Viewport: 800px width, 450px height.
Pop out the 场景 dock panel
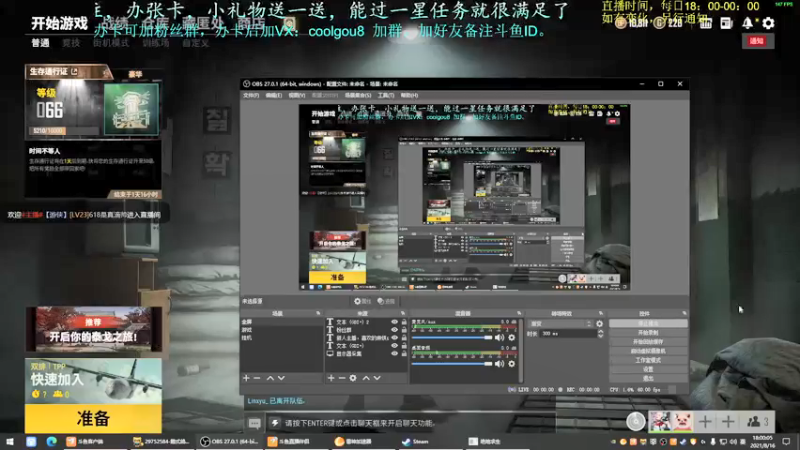(x=318, y=313)
